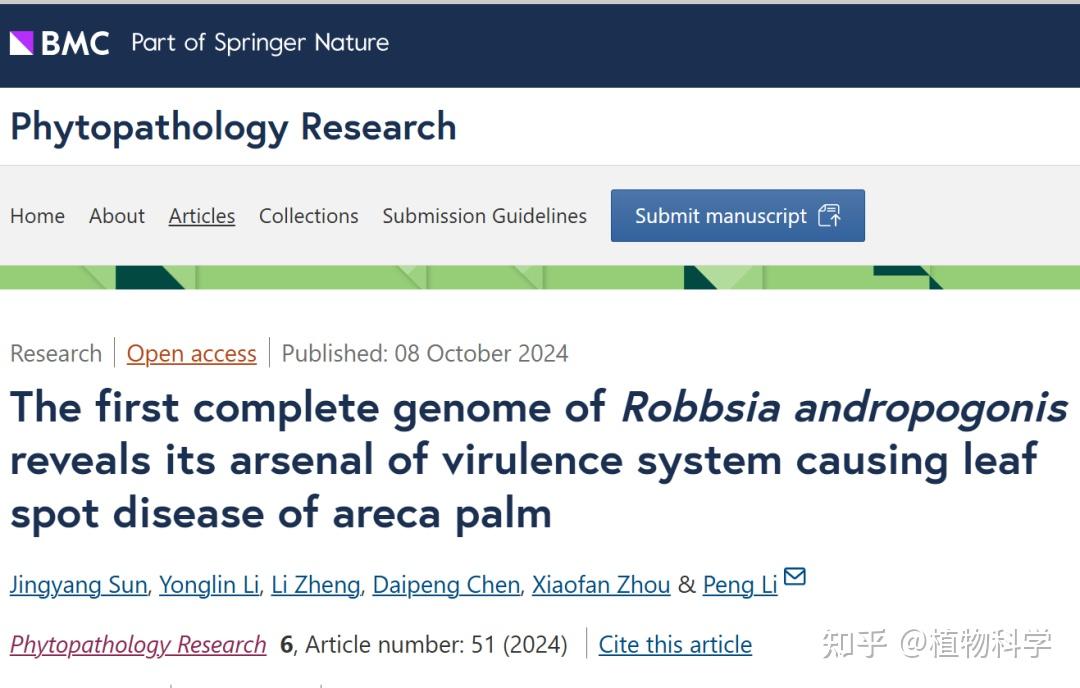Open the Open access link
The height and width of the screenshot is (688, 1080).
pos(191,353)
